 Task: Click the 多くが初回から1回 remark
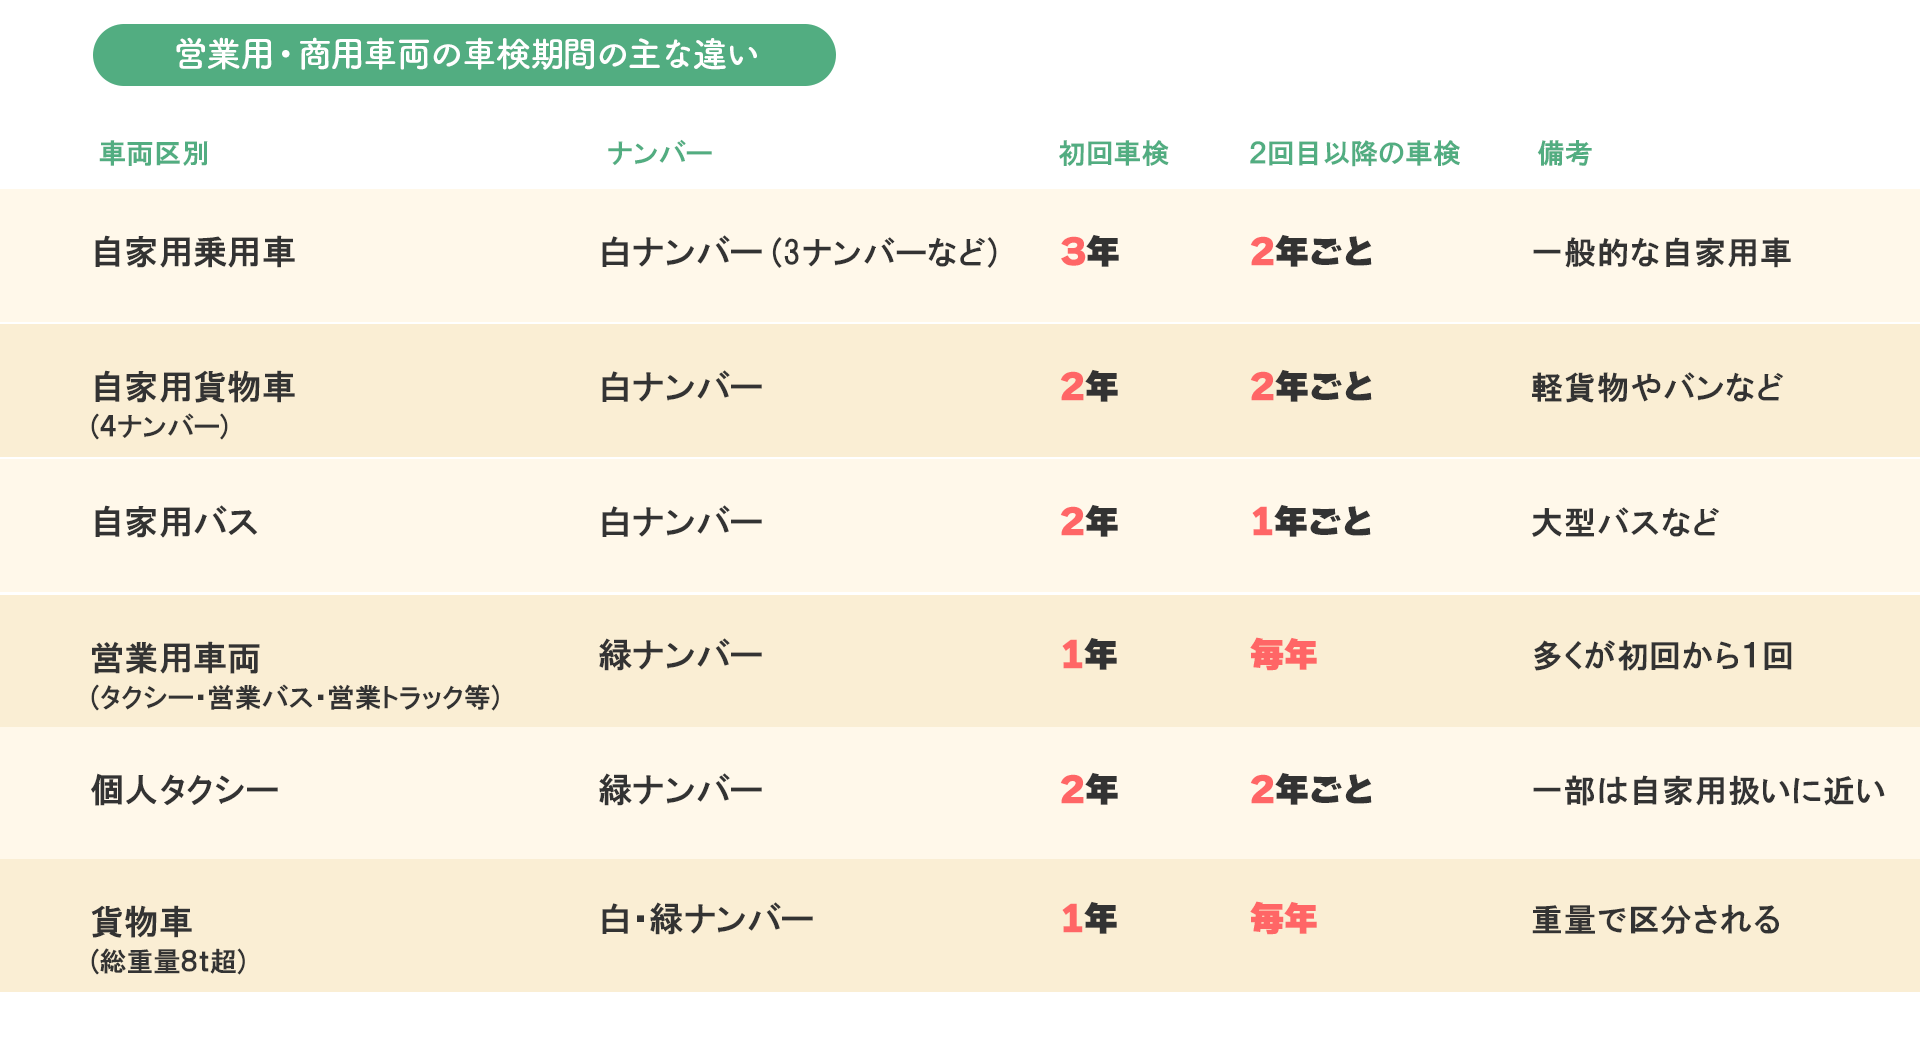(x=1662, y=656)
